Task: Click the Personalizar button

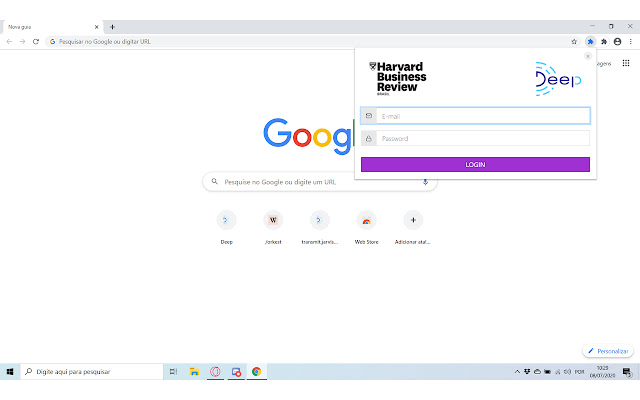Action: pyautogui.click(x=608, y=351)
